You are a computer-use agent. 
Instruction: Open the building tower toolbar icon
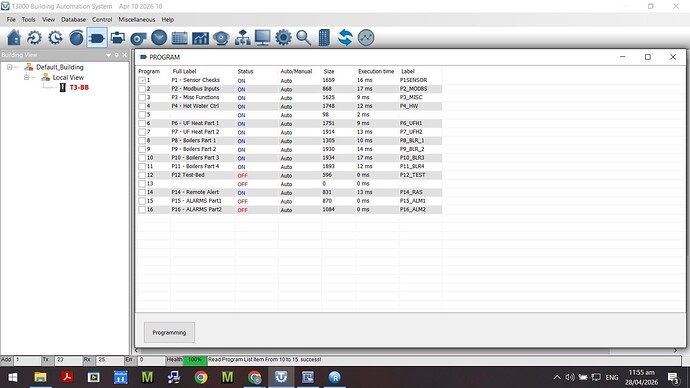[324, 38]
